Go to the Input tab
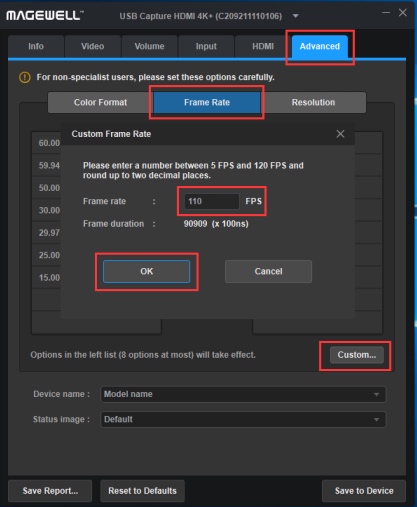The width and height of the screenshot is (417, 507). [x=206, y=46]
